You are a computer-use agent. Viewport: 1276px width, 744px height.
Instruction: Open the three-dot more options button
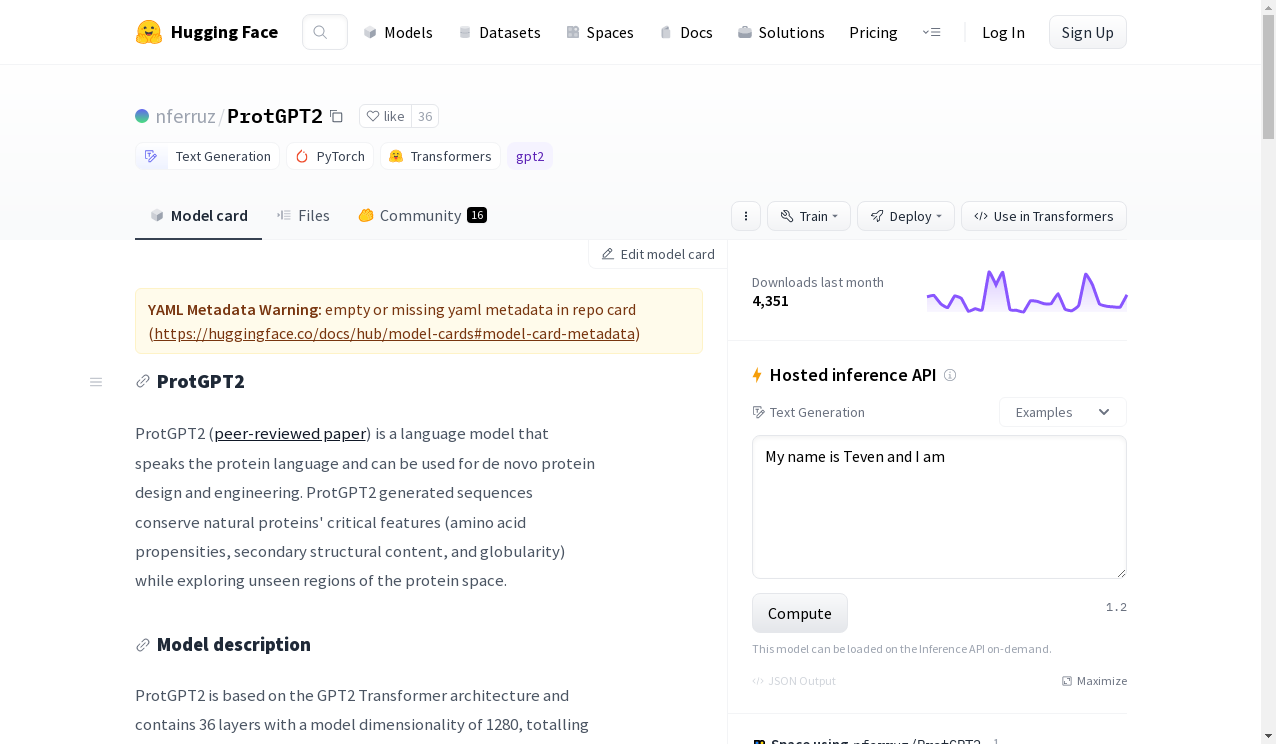pos(746,216)
